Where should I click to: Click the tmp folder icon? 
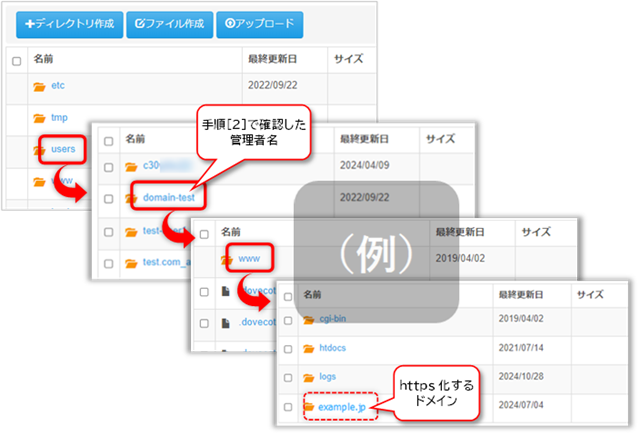(40, 118)
